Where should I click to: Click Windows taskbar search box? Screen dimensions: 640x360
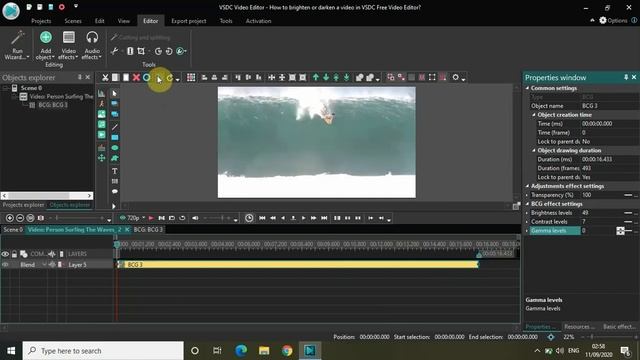pos(103,351)
